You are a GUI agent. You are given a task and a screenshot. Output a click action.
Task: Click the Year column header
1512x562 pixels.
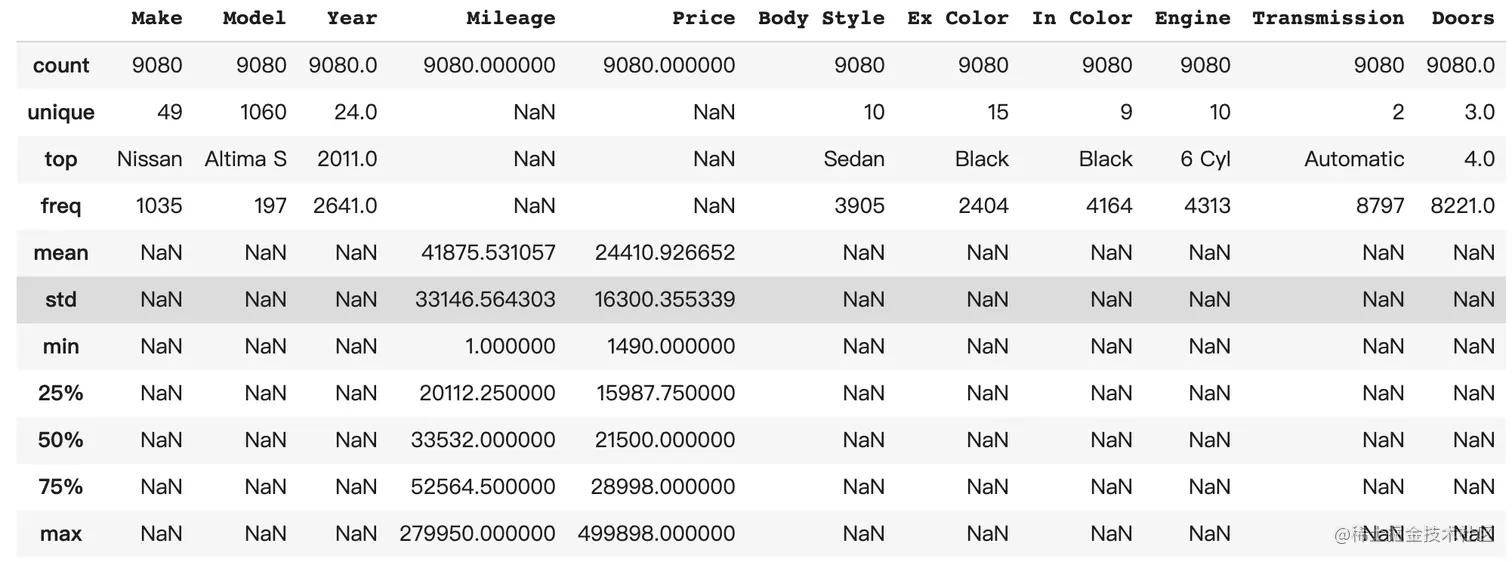352,18
